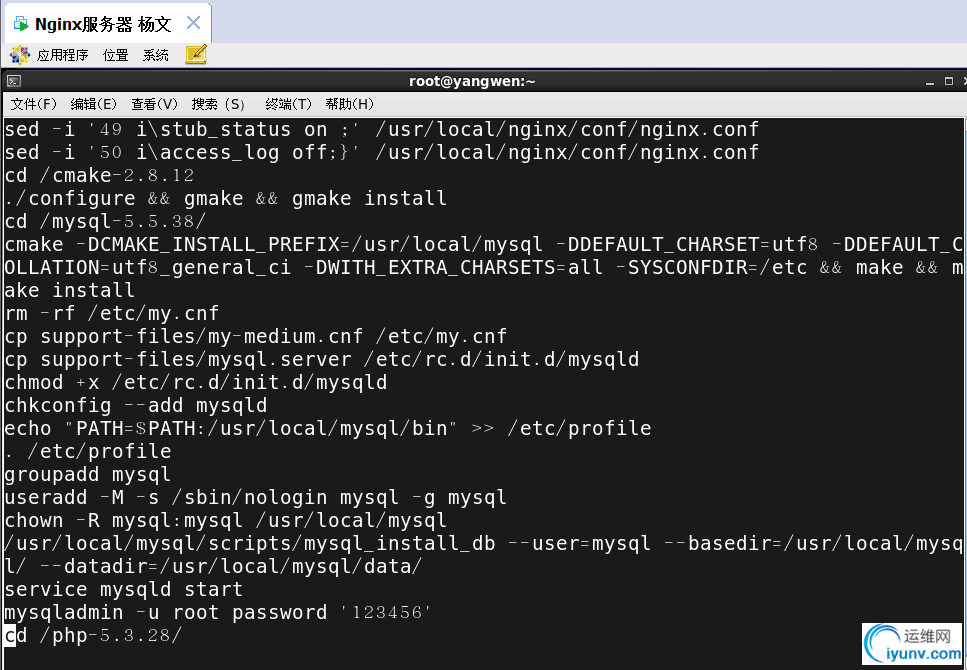The height and width of the screenshot is (670, 967).
Task: Open the 帮助(H) menu
Action: [349, 104]
